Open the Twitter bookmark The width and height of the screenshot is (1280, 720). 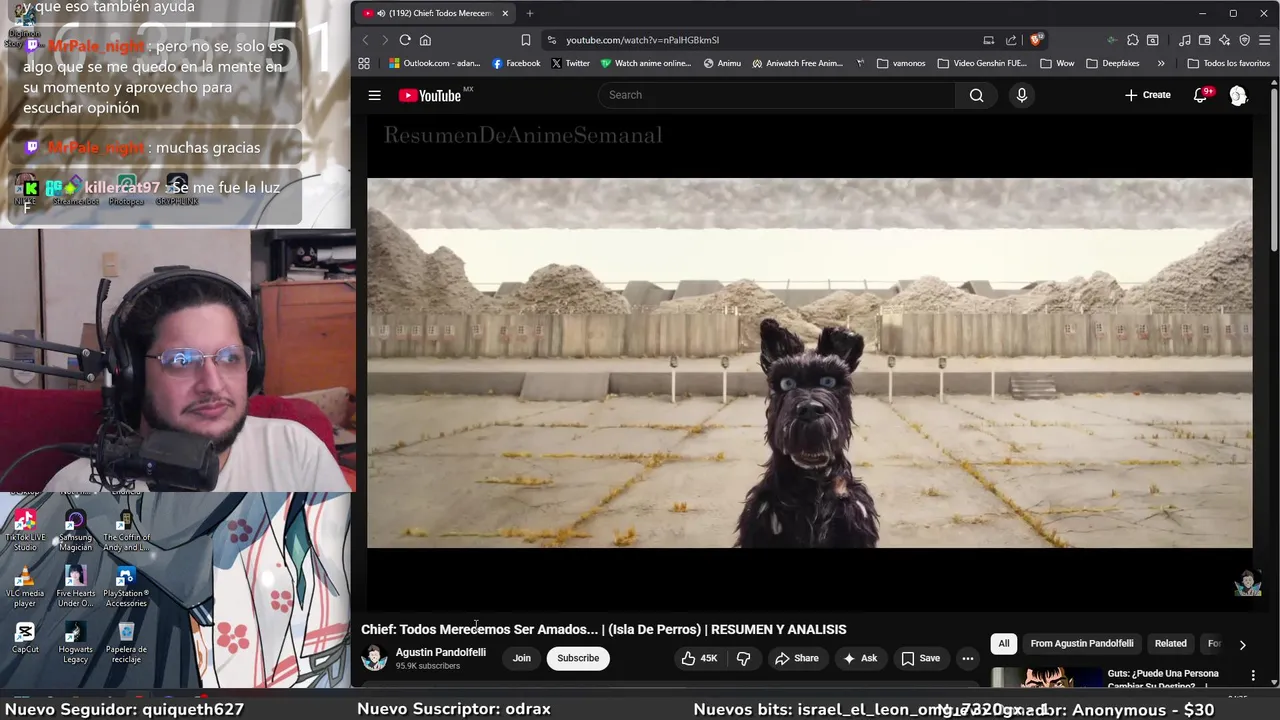(x=571, y=63)
